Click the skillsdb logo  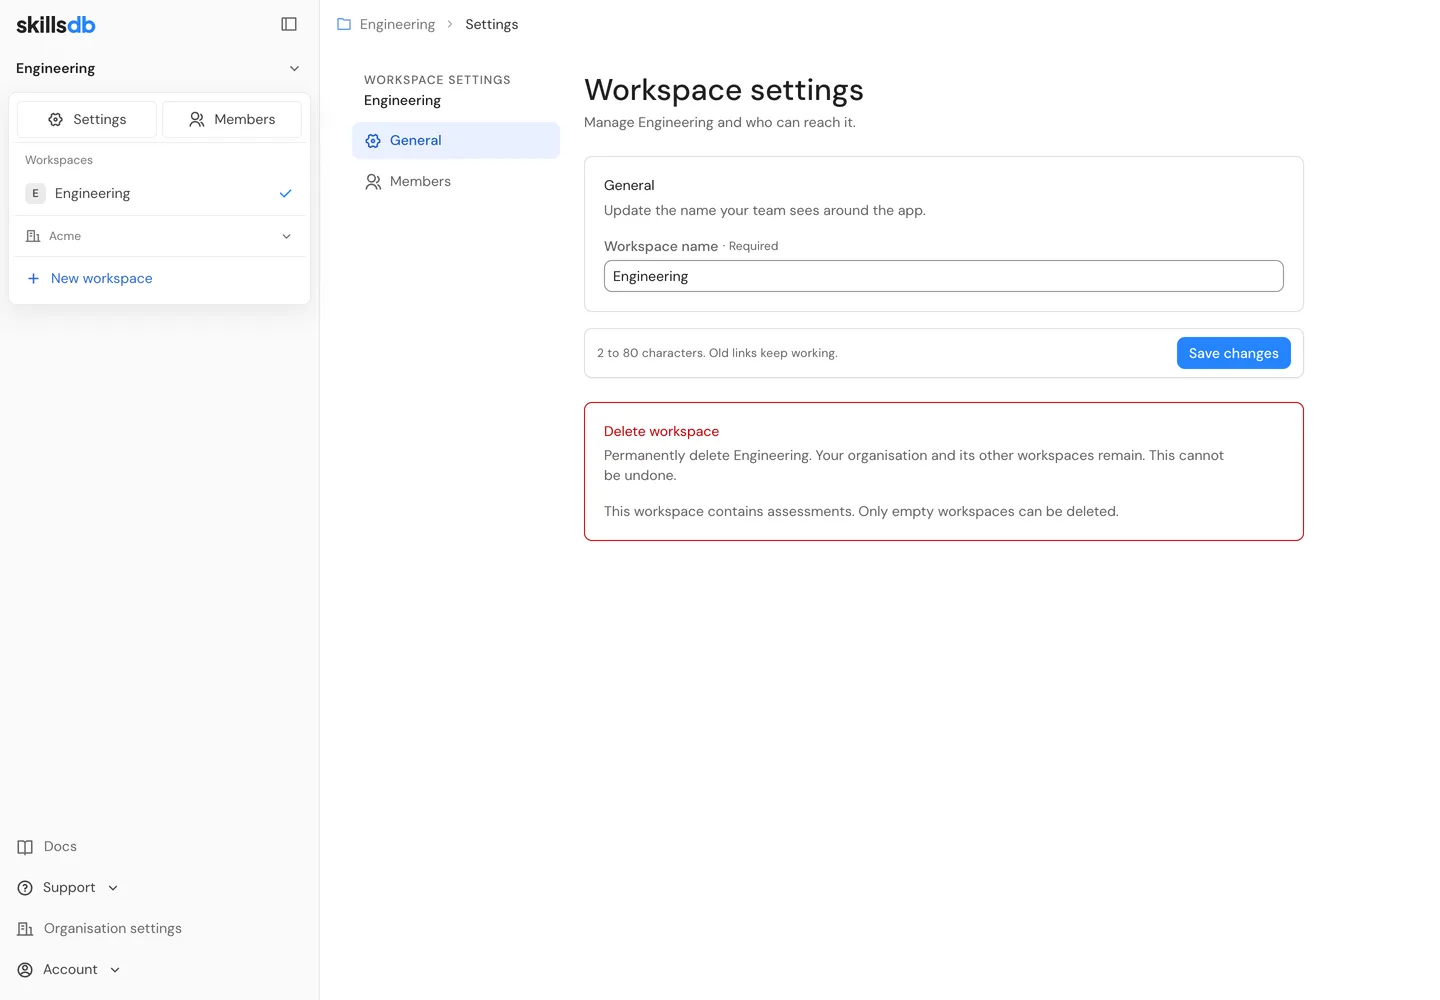pos(56,25)
